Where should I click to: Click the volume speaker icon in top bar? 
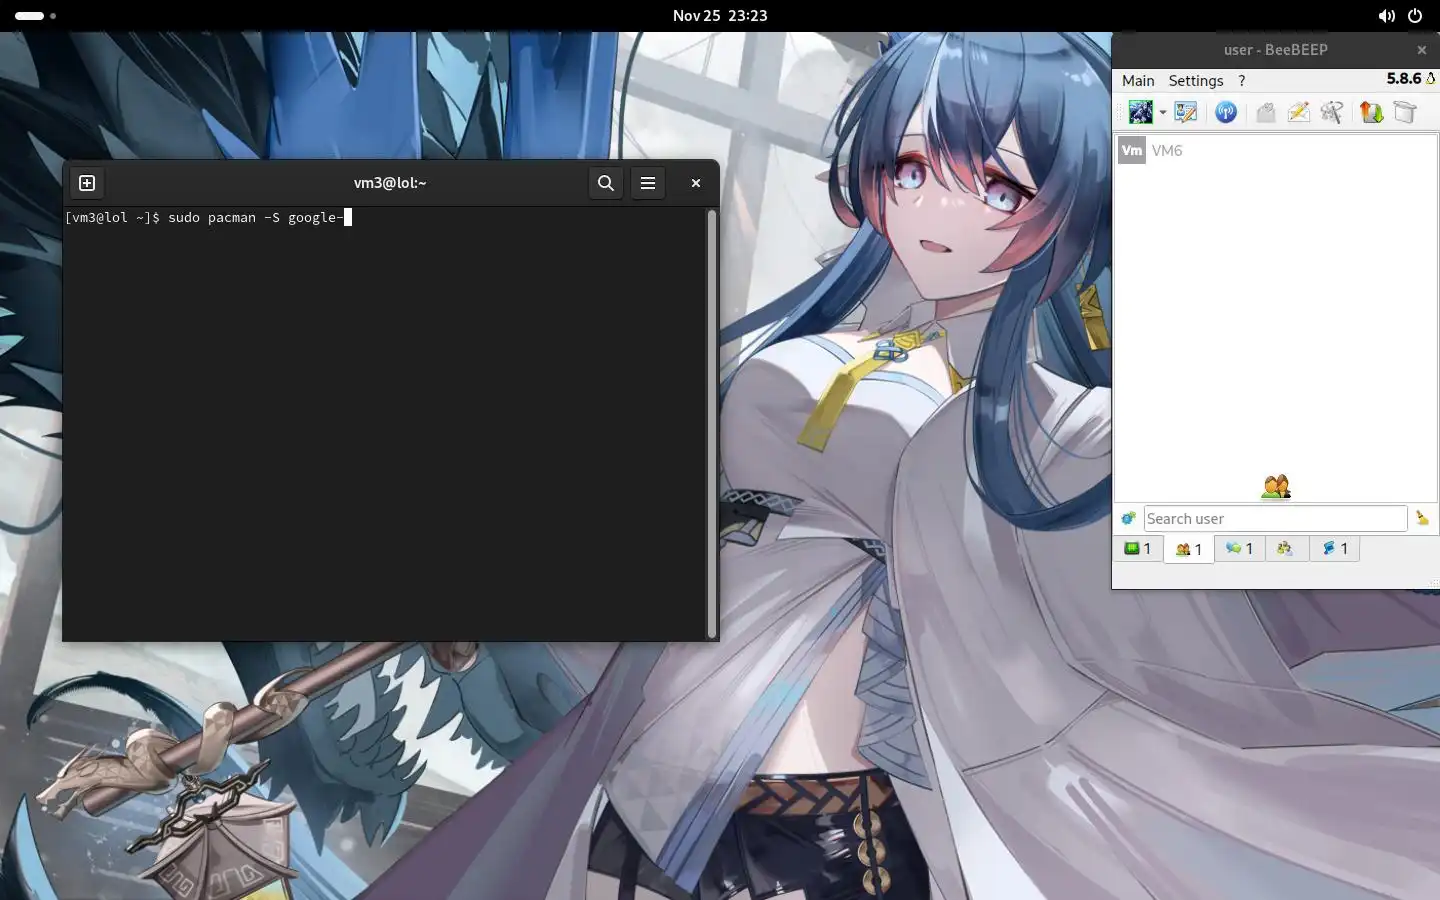1386,16
